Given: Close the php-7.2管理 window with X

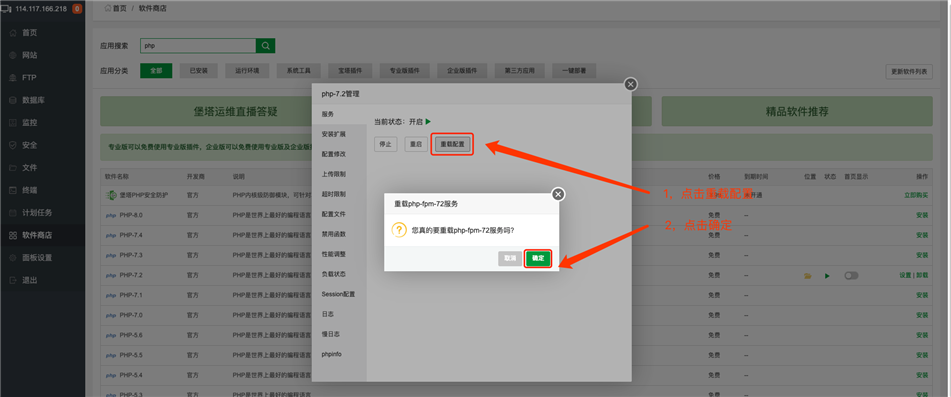Looking at the screenshot, I should click(631, 84).
